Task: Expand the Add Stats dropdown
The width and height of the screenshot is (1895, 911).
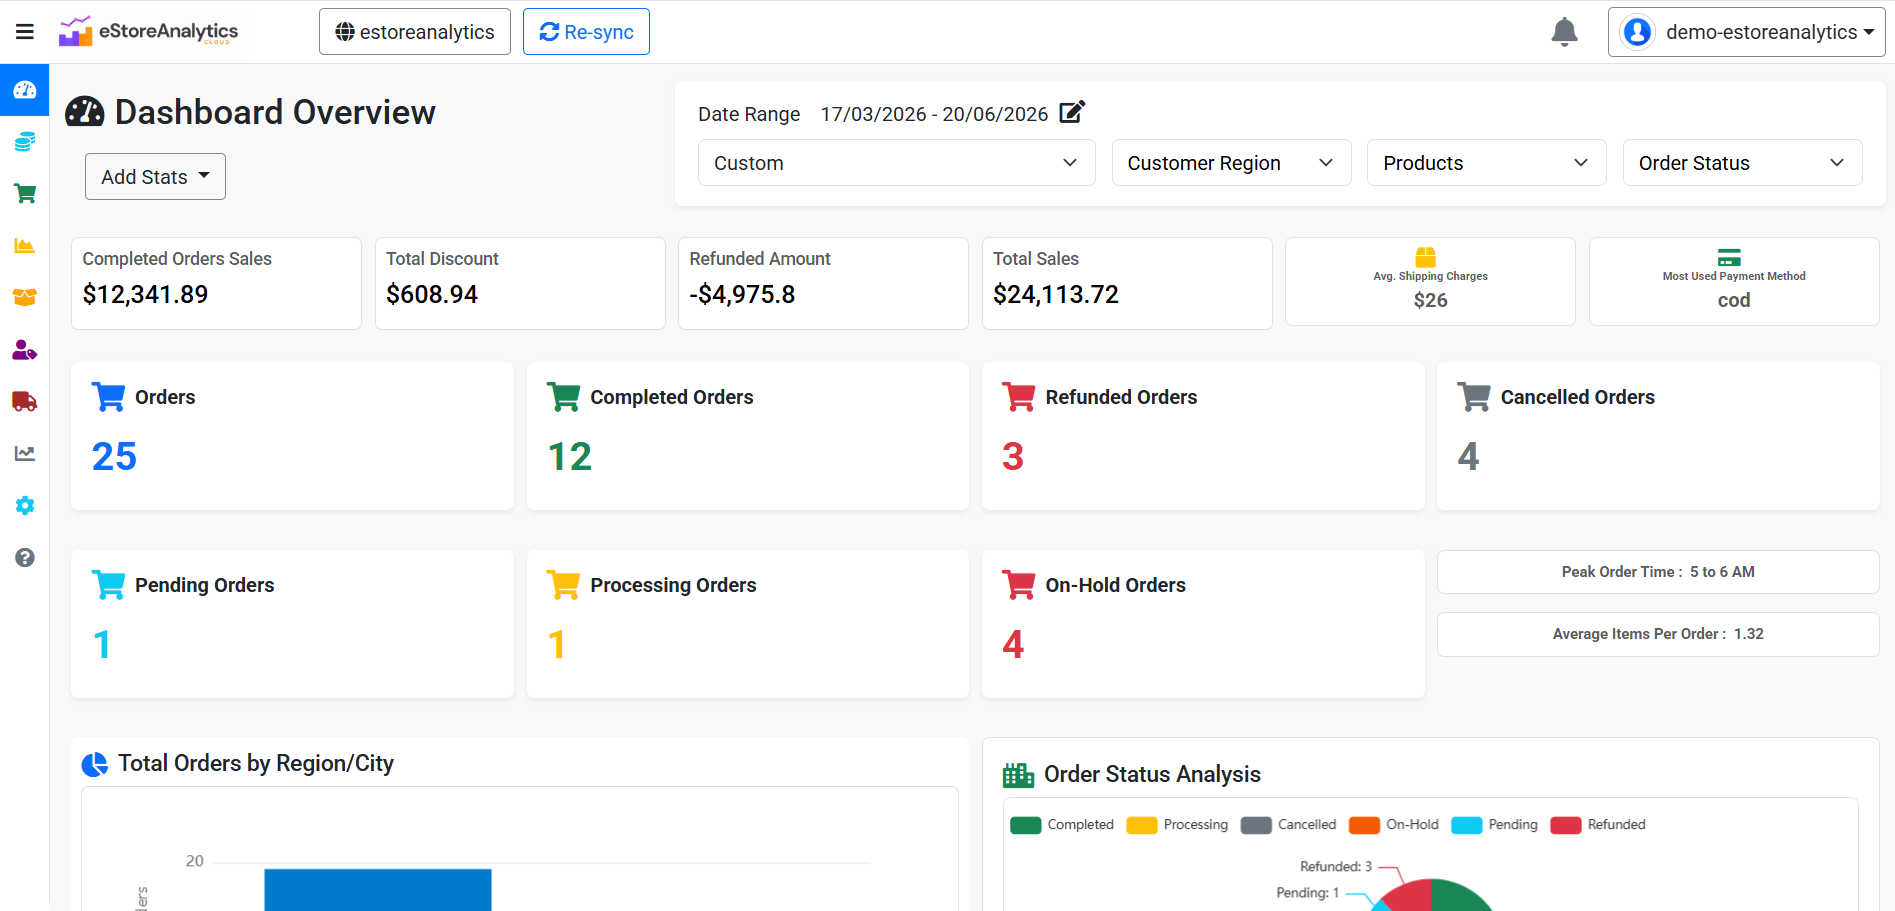Action: point(155,177)
